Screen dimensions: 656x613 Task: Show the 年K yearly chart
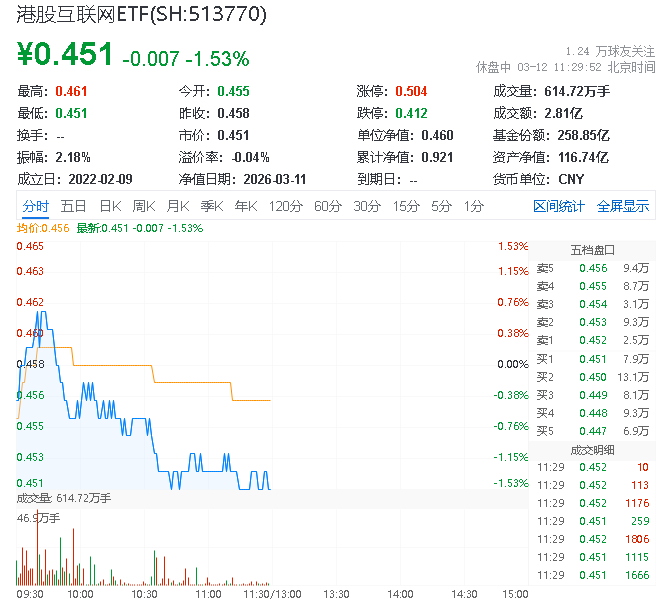[246, 206]
